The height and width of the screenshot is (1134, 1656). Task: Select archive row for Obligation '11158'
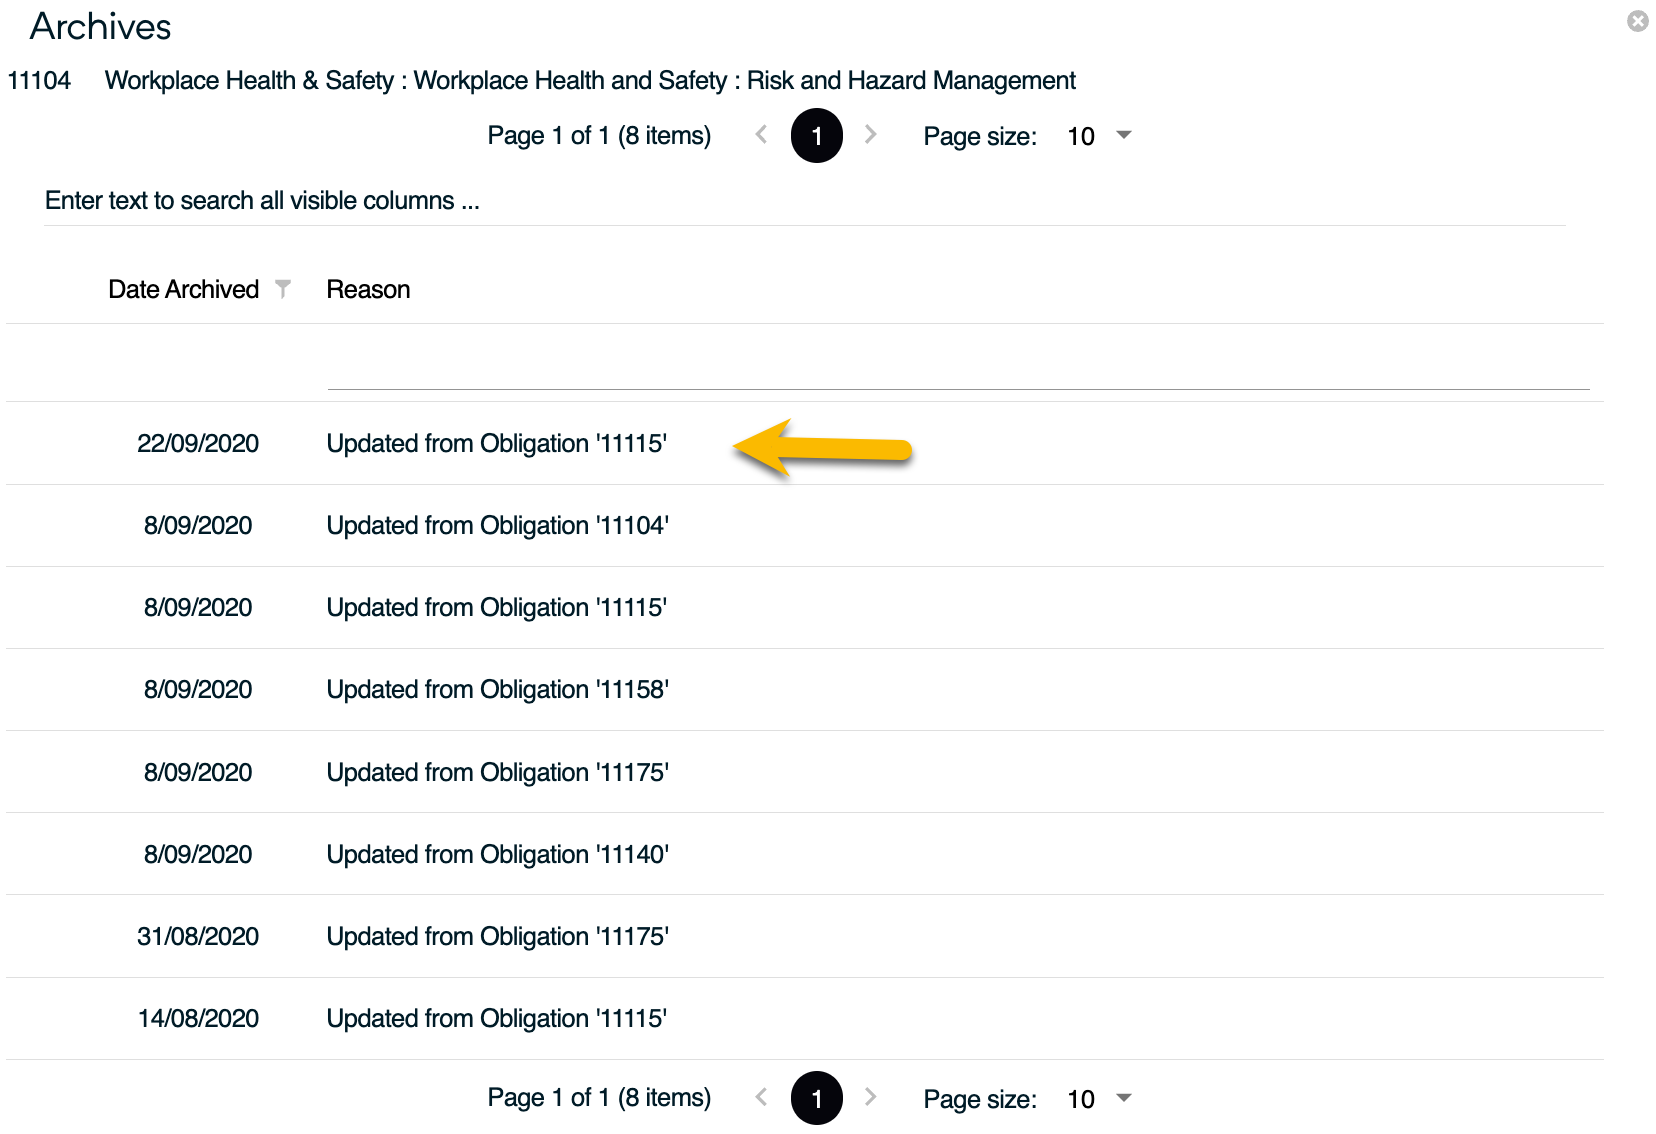click(497, 690)
